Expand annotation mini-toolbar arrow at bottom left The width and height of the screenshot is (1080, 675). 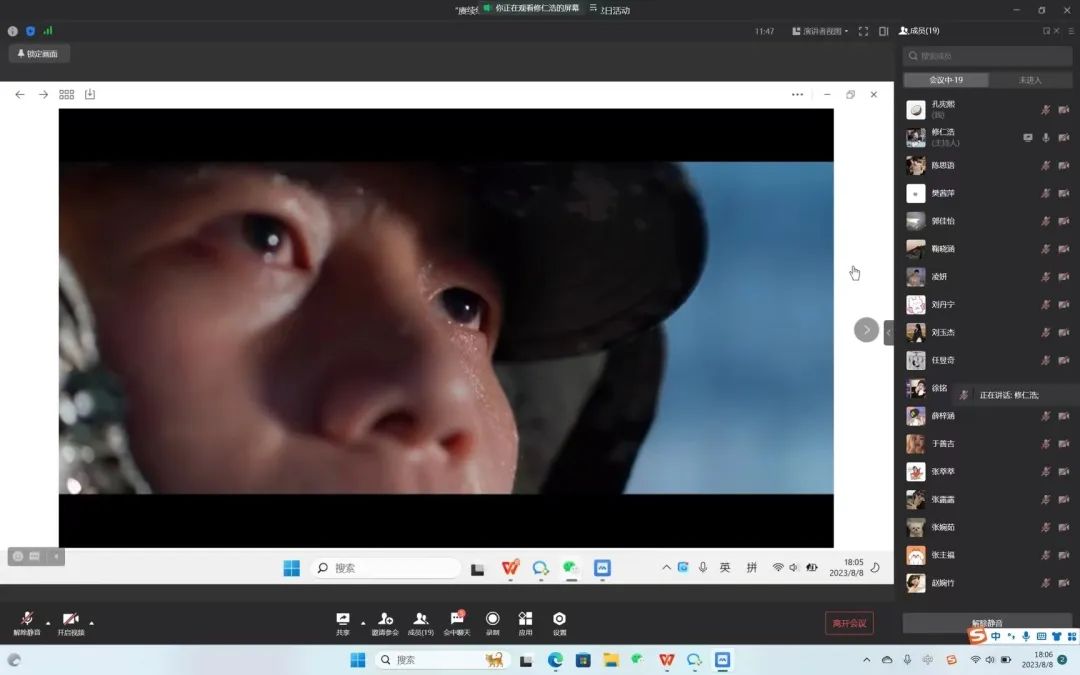56,556
